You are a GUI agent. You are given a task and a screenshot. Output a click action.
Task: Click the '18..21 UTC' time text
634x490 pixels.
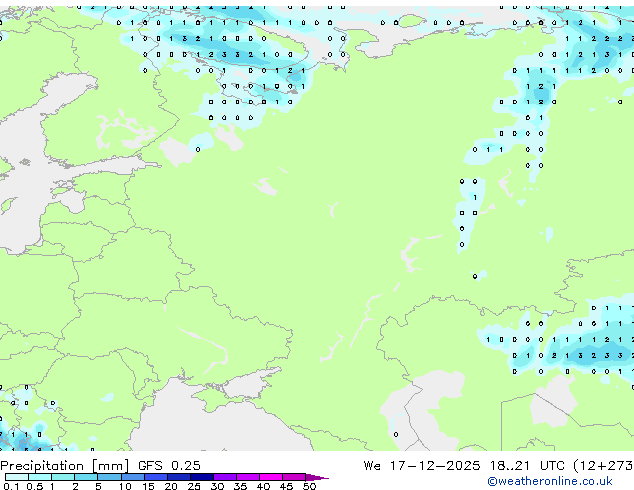click(528, 466)
